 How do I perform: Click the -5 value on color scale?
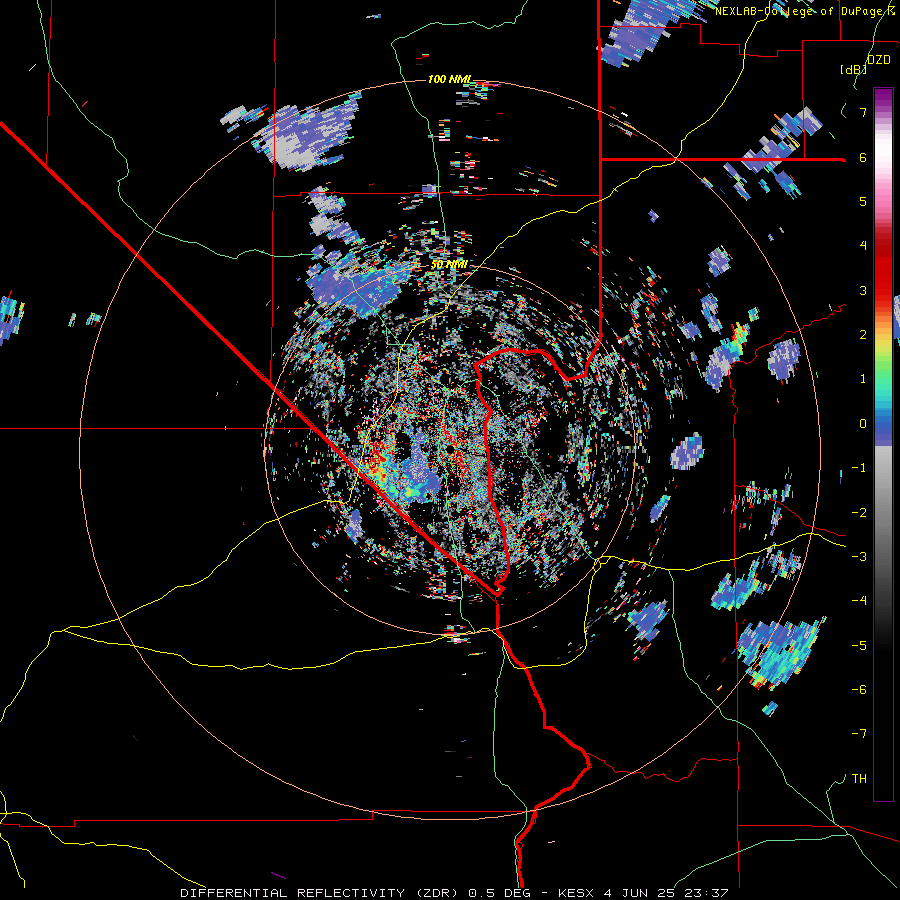859,646
